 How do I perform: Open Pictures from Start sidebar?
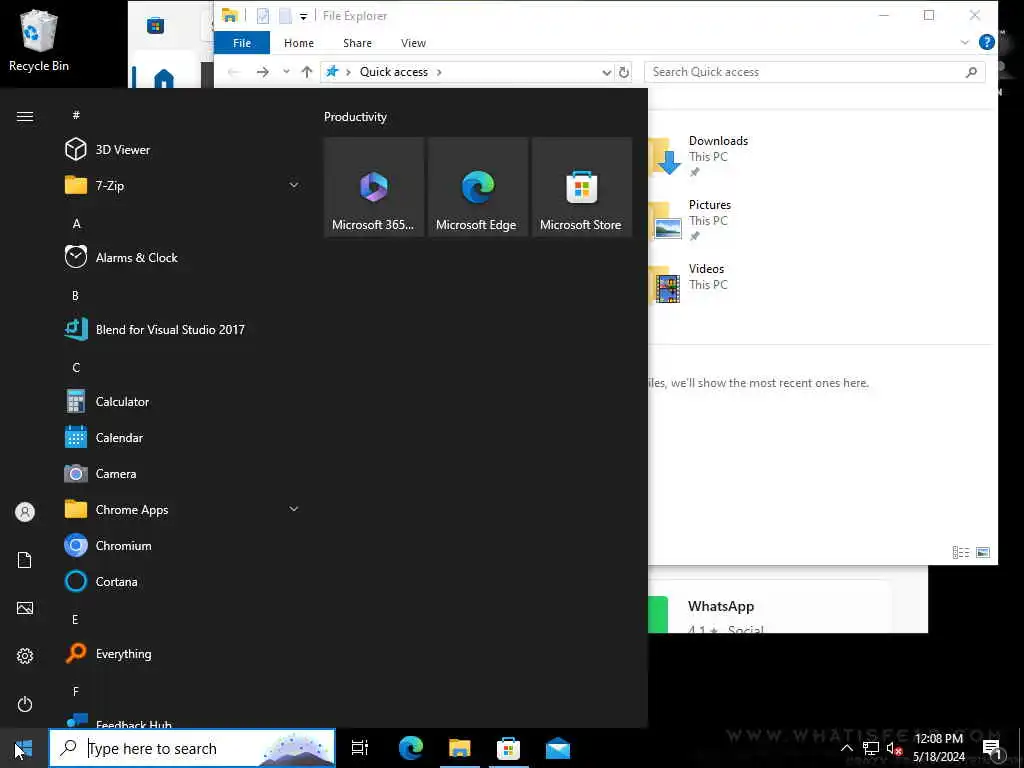(x=25, y=608)
